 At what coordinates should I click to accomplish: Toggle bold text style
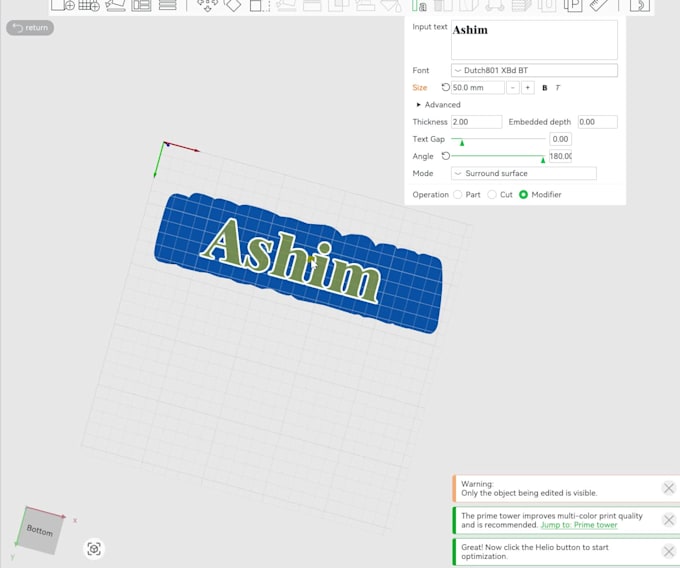(545, 88)
